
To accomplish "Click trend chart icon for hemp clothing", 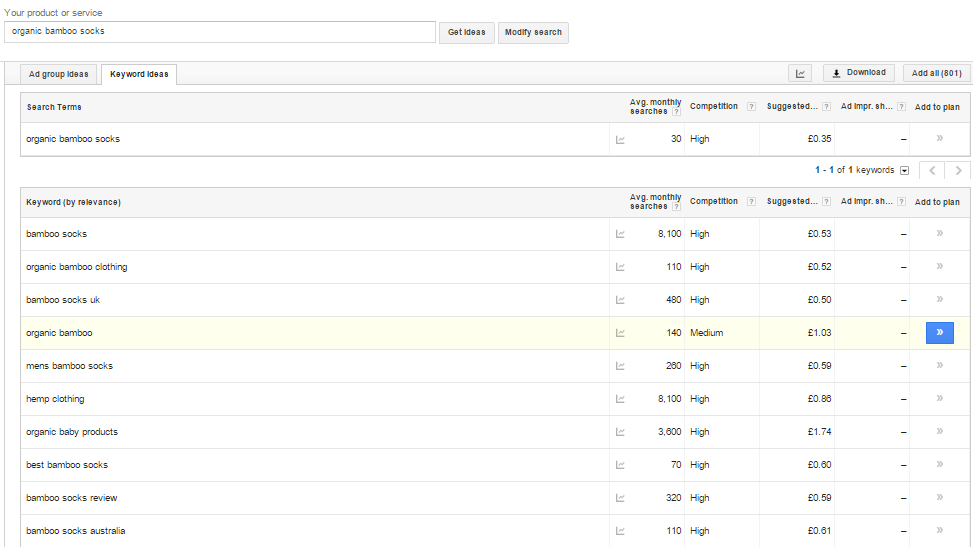I will pos(620,399).
